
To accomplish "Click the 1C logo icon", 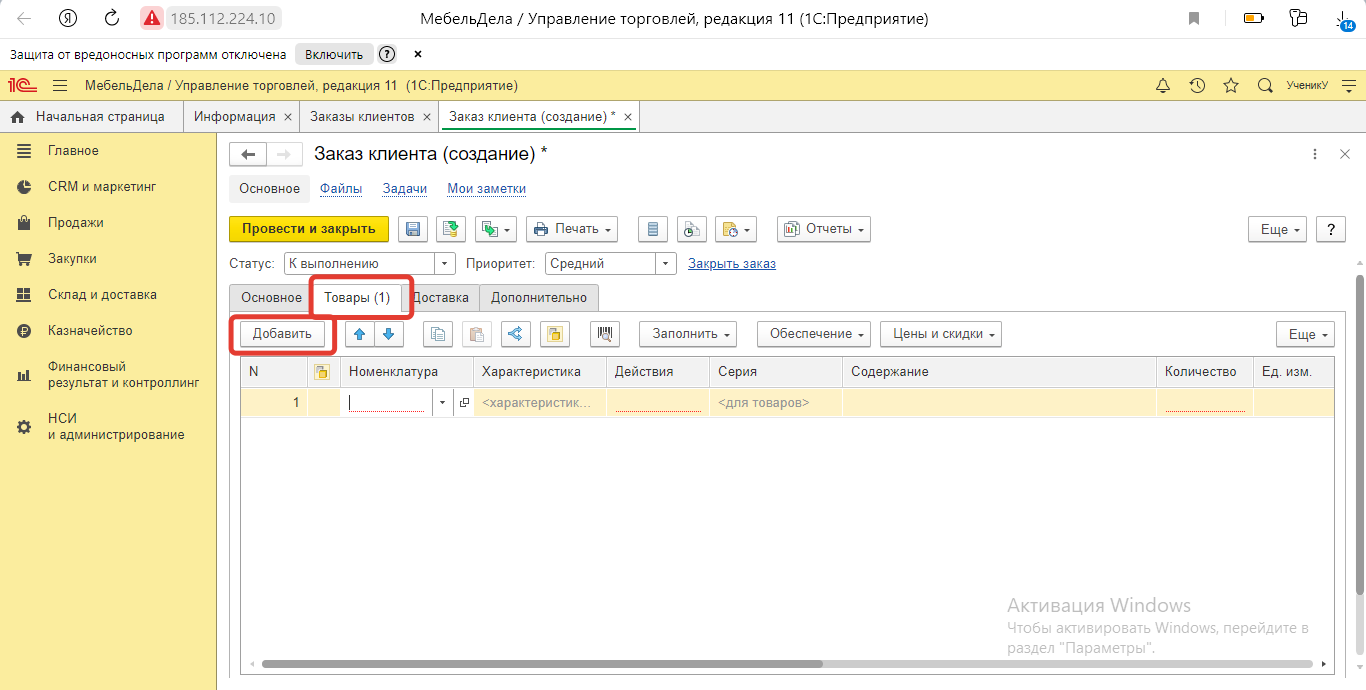I will (x=23, y=86).
